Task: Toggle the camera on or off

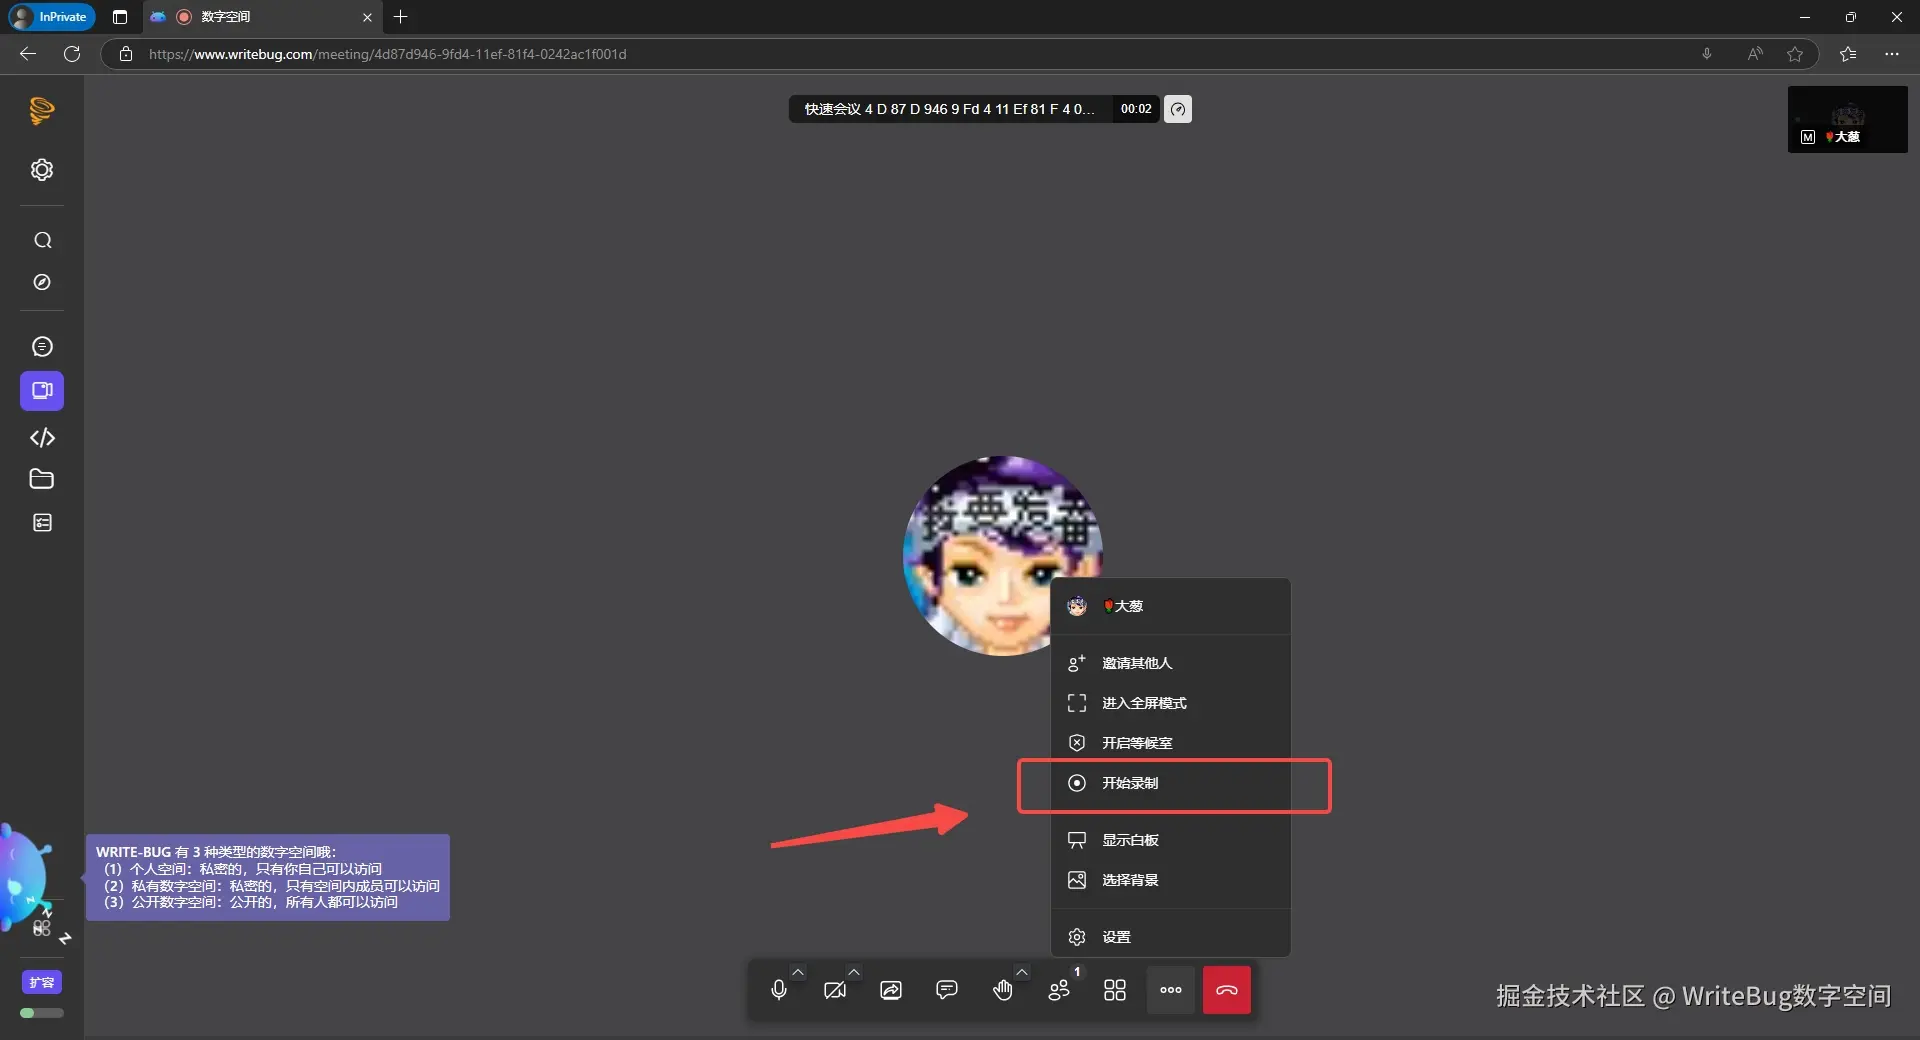Action: tap(834, 990)
